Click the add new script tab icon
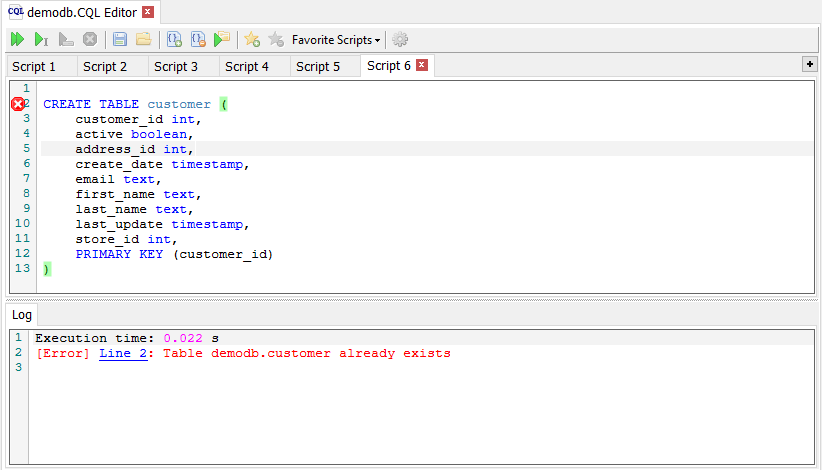822x470 pixels. click(174, 40)
